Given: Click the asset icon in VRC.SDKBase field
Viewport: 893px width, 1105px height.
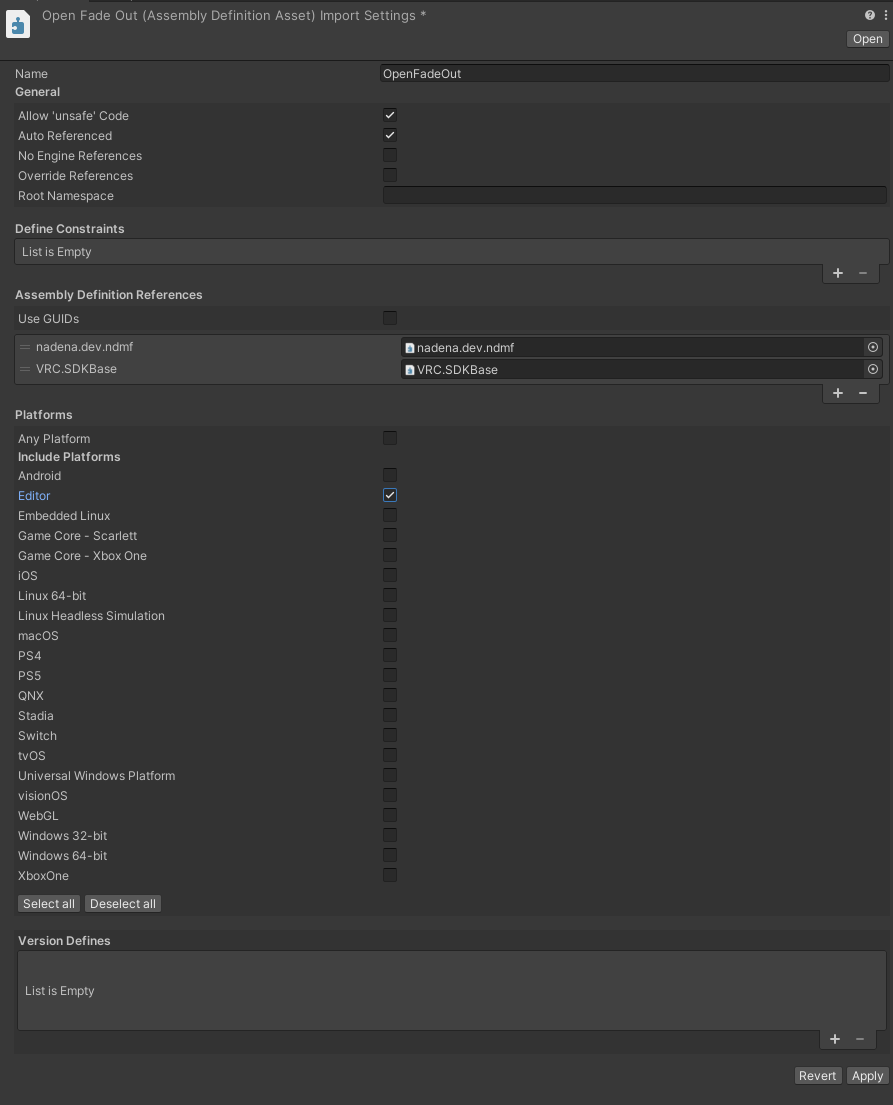Looking at the screenshot, I should click(x=409, y=369).
